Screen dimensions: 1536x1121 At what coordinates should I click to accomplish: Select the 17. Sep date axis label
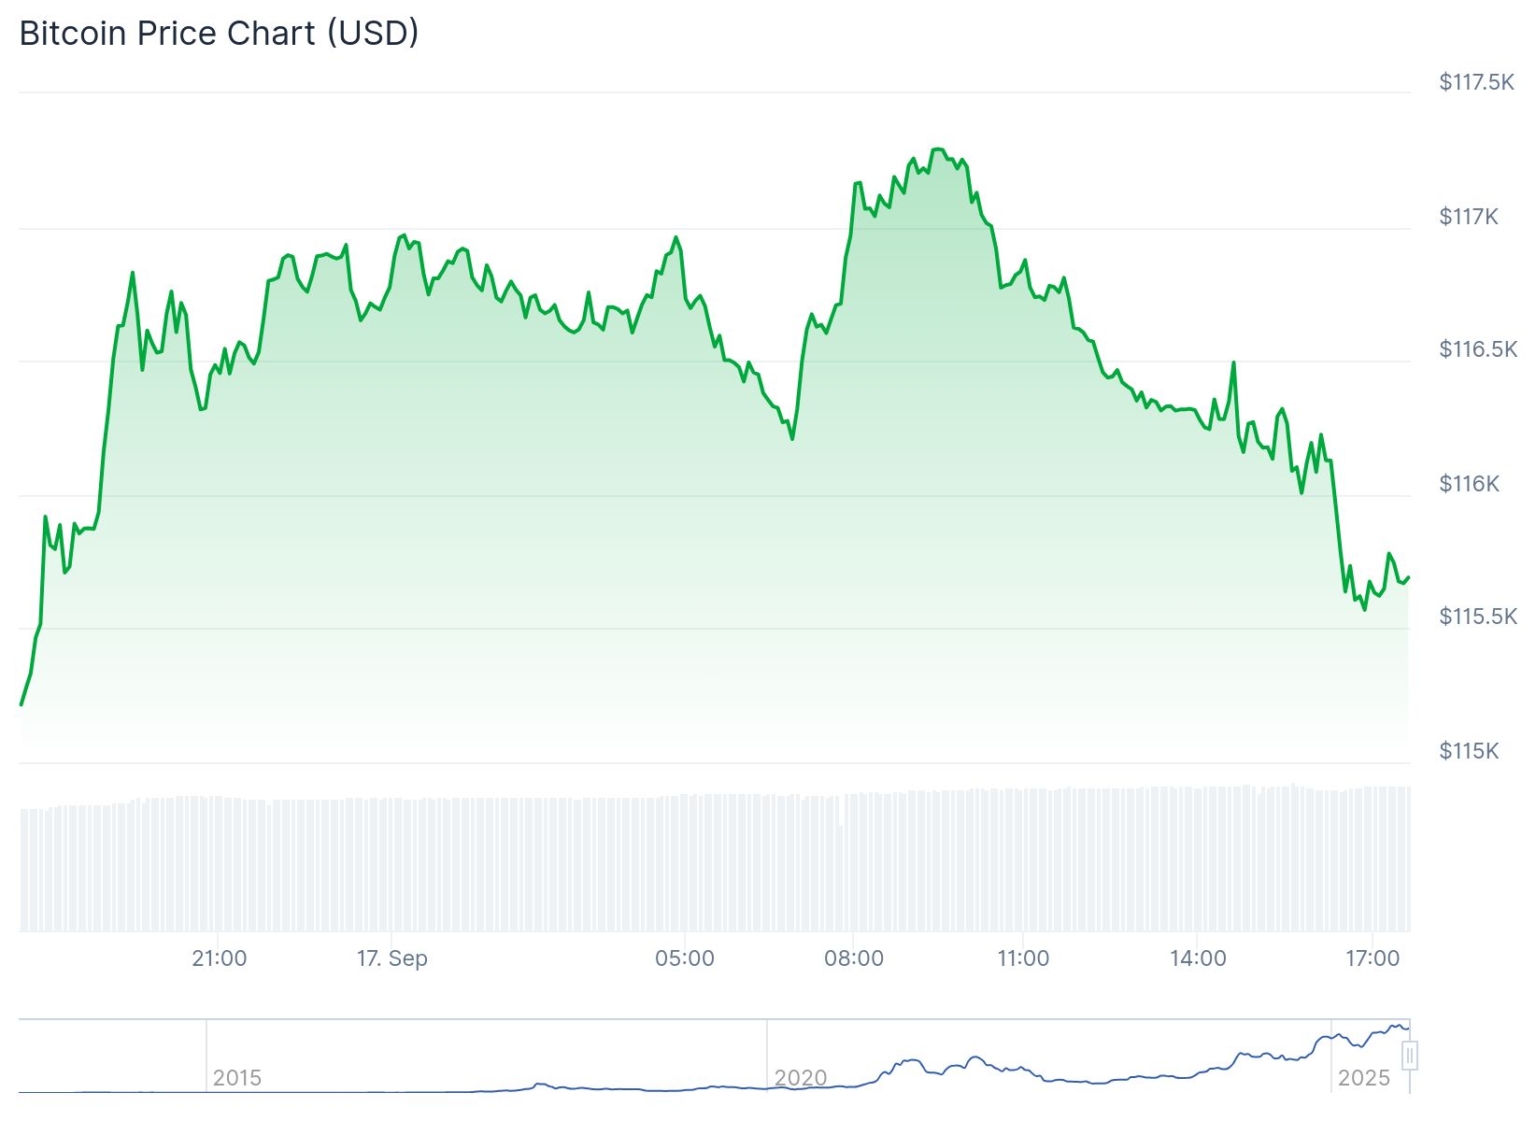392,958
